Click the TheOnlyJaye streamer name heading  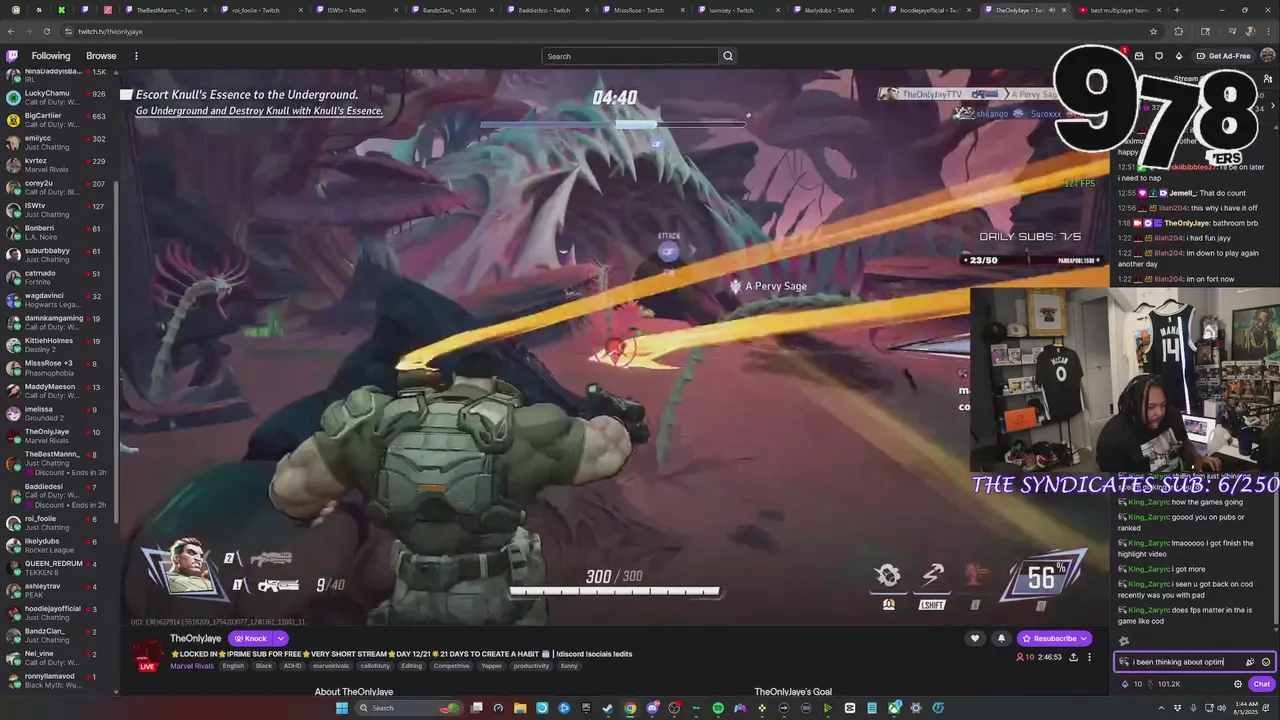point(195,638)
